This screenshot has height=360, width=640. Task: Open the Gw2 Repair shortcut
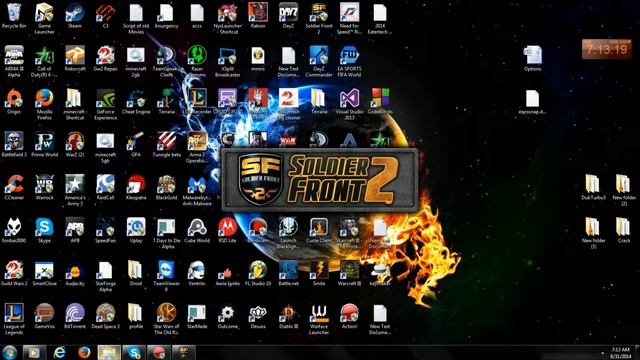(x=105, y=59)
